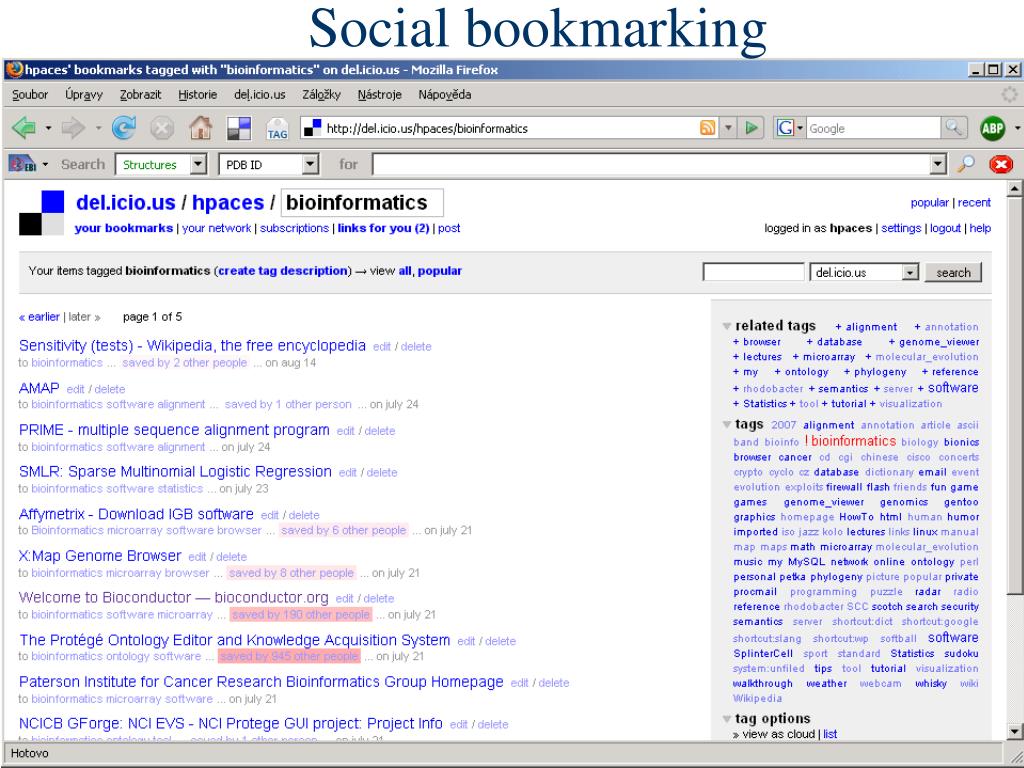Click the EBI toolbar logo icon
Viewport: 1024px width, 768px height.
(x=22, y=163)
